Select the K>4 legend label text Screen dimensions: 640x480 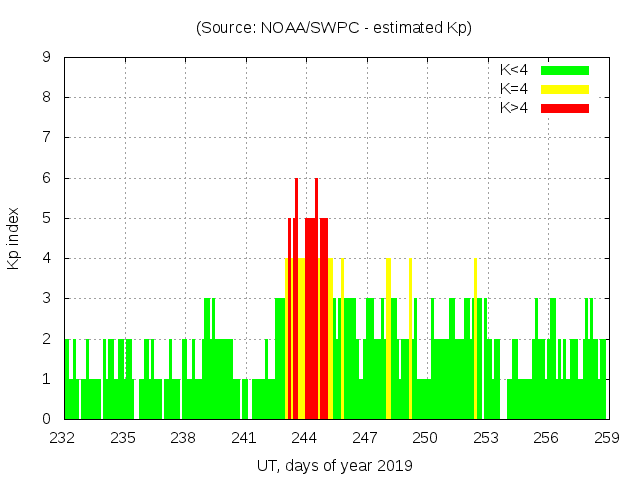(x=515, y=107)
